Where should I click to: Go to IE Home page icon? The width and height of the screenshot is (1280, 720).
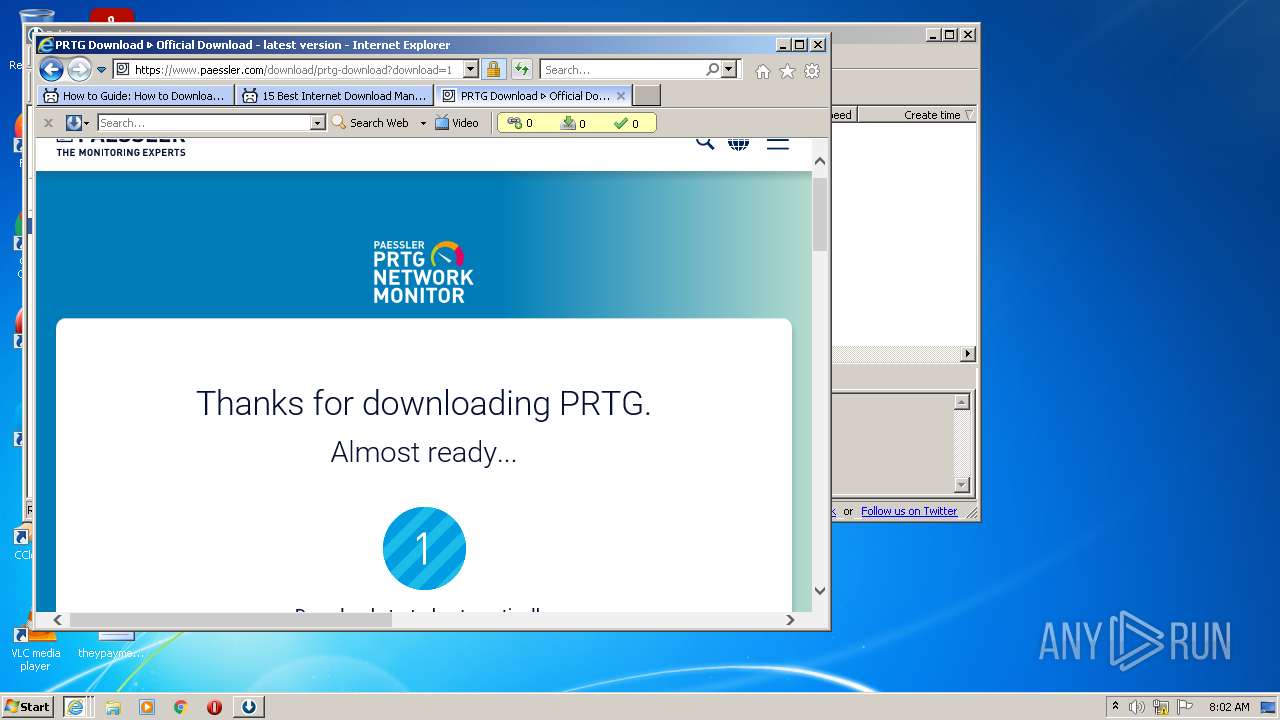point(763,71)
